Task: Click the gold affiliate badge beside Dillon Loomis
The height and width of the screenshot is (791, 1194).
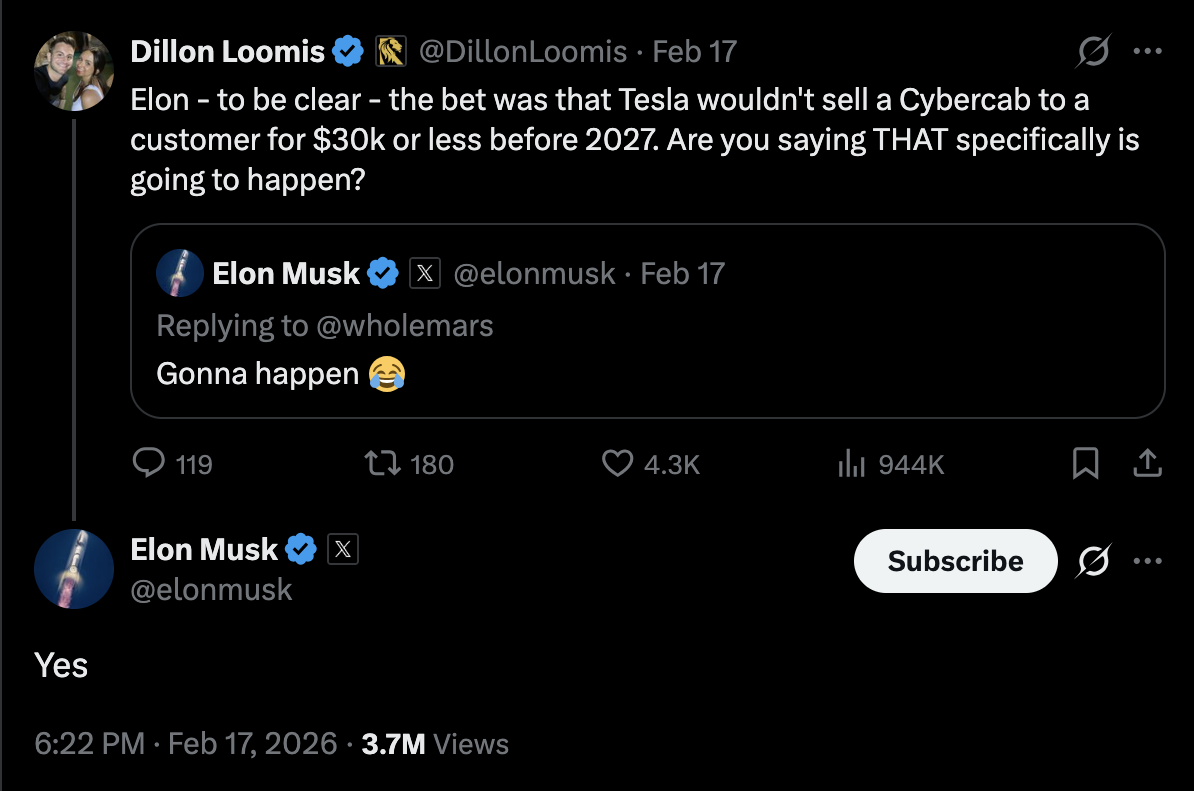Action: pos(389,50)
